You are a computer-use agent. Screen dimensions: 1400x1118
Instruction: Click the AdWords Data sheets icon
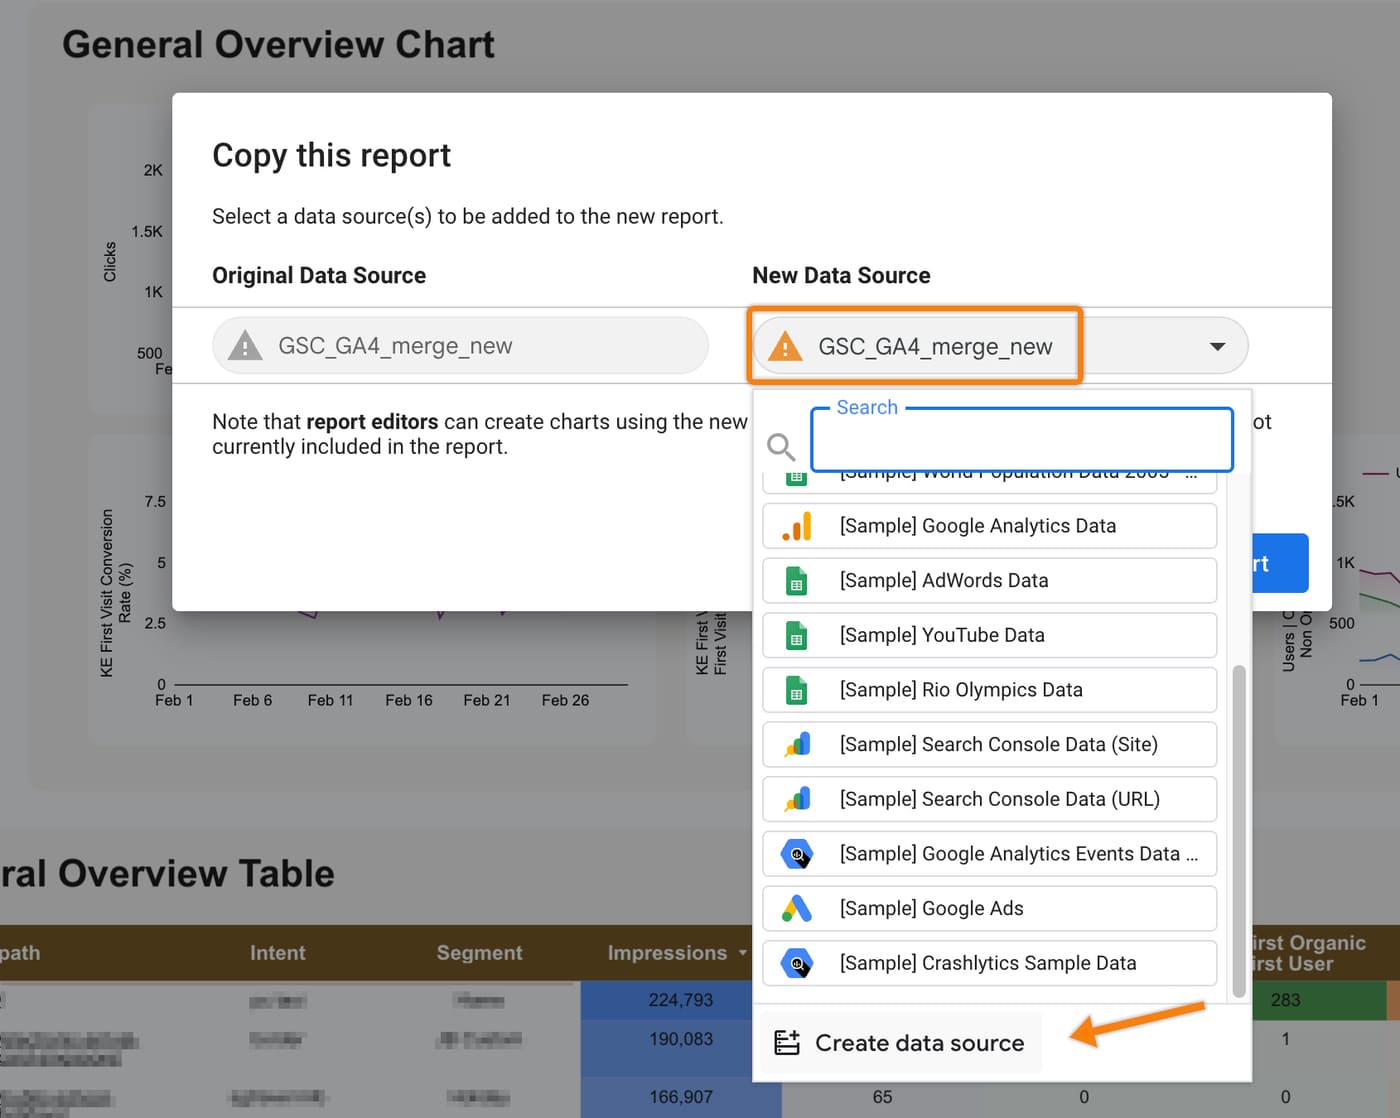(x=796, y=581)
